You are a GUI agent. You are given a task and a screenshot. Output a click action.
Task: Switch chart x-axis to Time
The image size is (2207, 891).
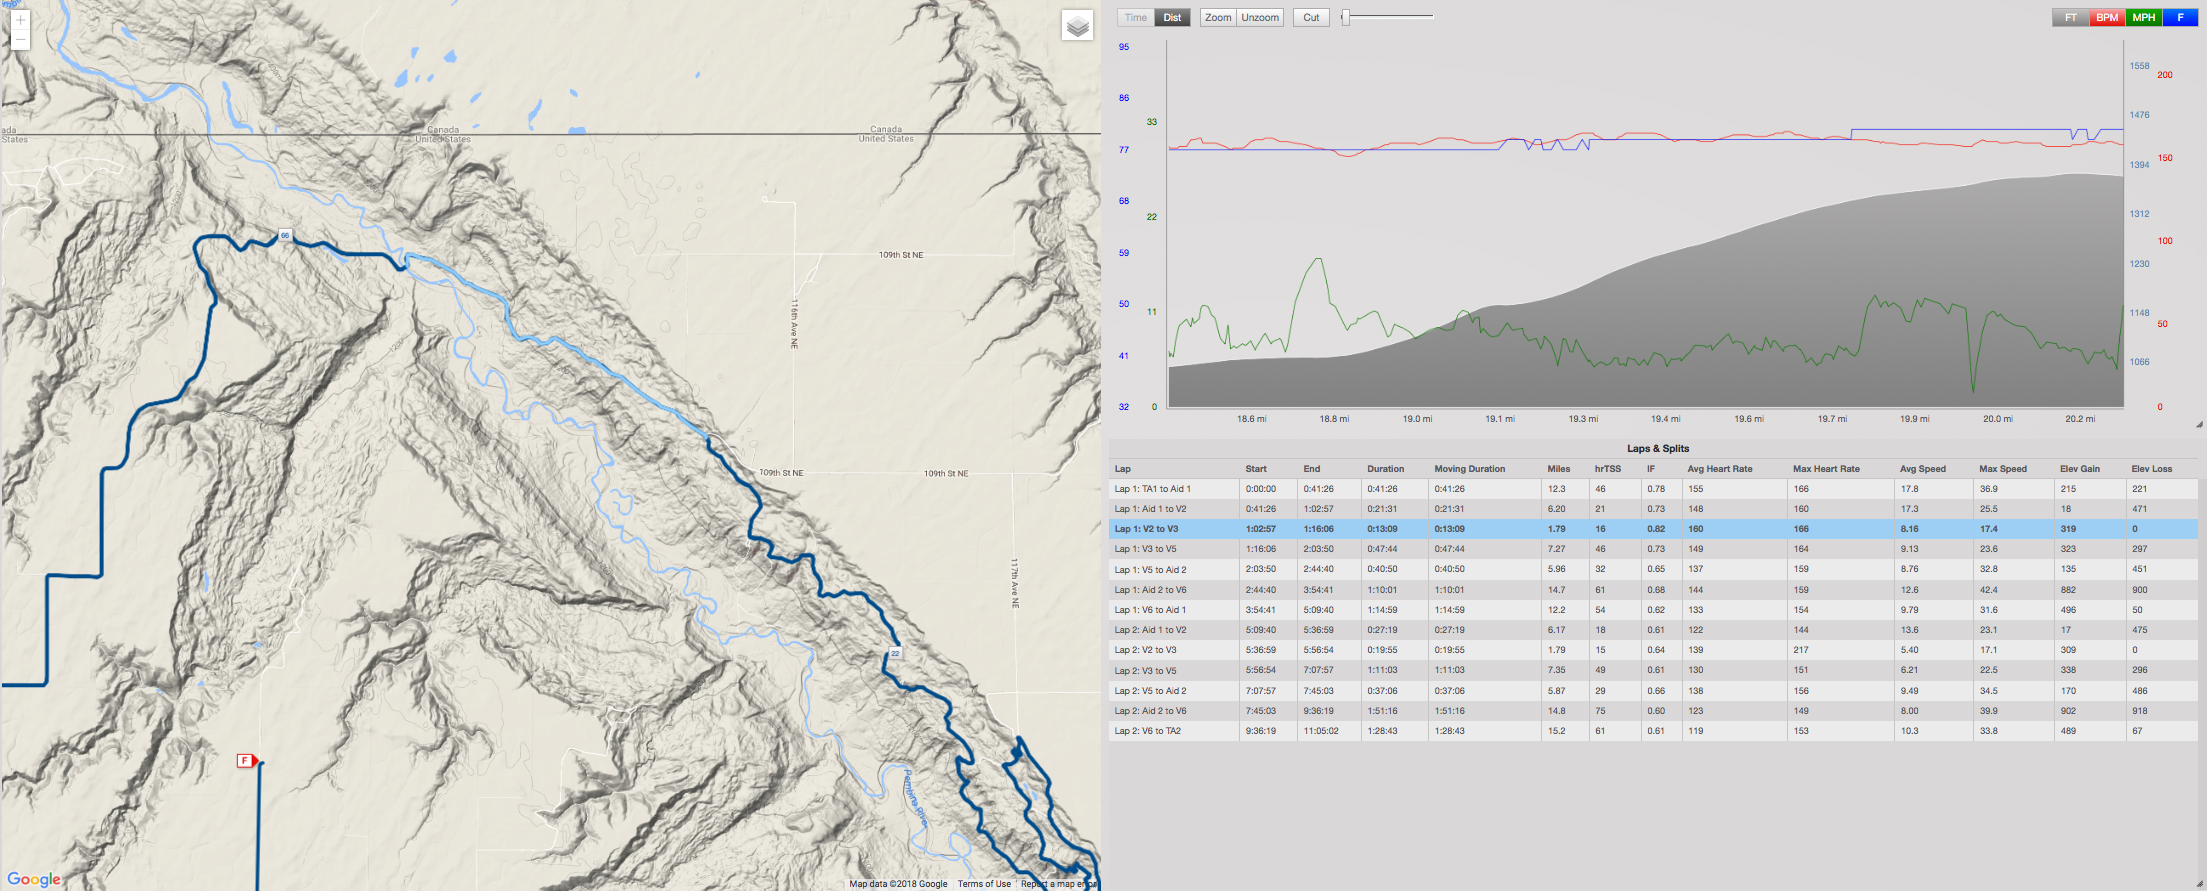pyautogui.click(x=1136, y=17)
